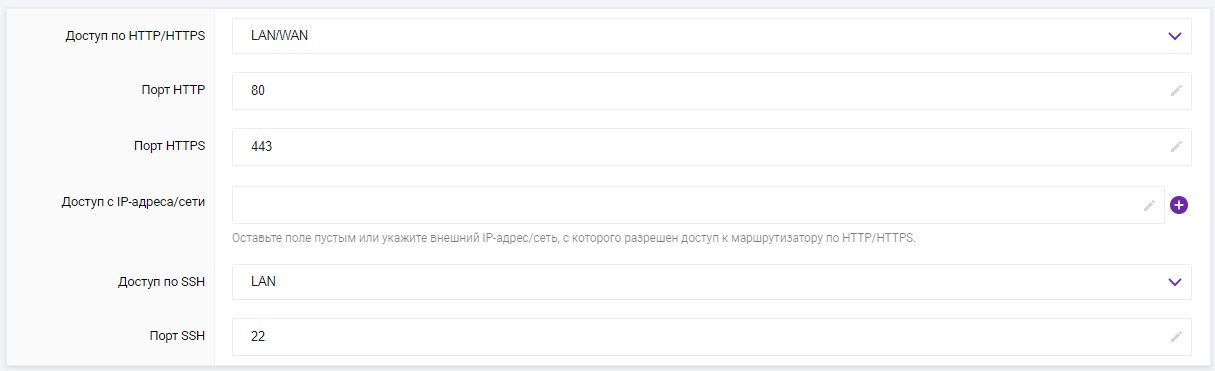Open the Доступ по HTTP/HTTPS dropdown showing LAN/WAN
The height and width of the screenshot is (371, 1215).
(x=712, y=36)
